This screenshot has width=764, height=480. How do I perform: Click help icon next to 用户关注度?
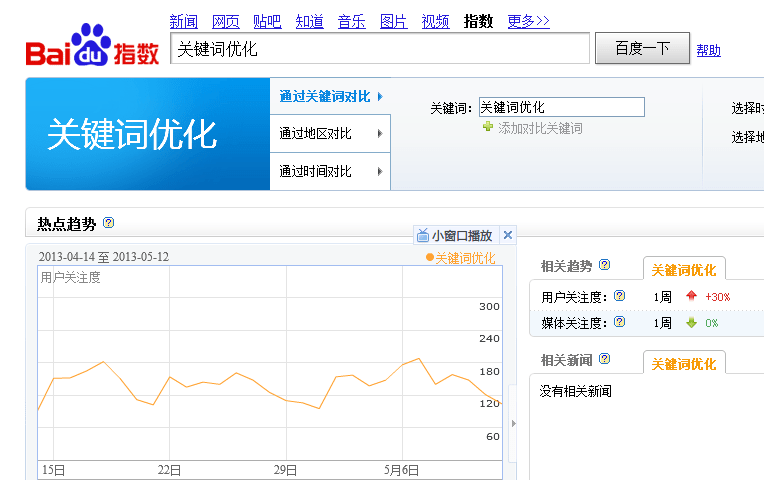pos(619,296)
